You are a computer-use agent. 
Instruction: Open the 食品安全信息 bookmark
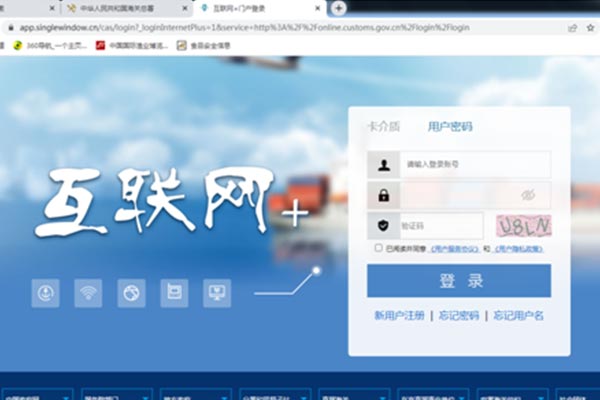[x=204, y=46]
